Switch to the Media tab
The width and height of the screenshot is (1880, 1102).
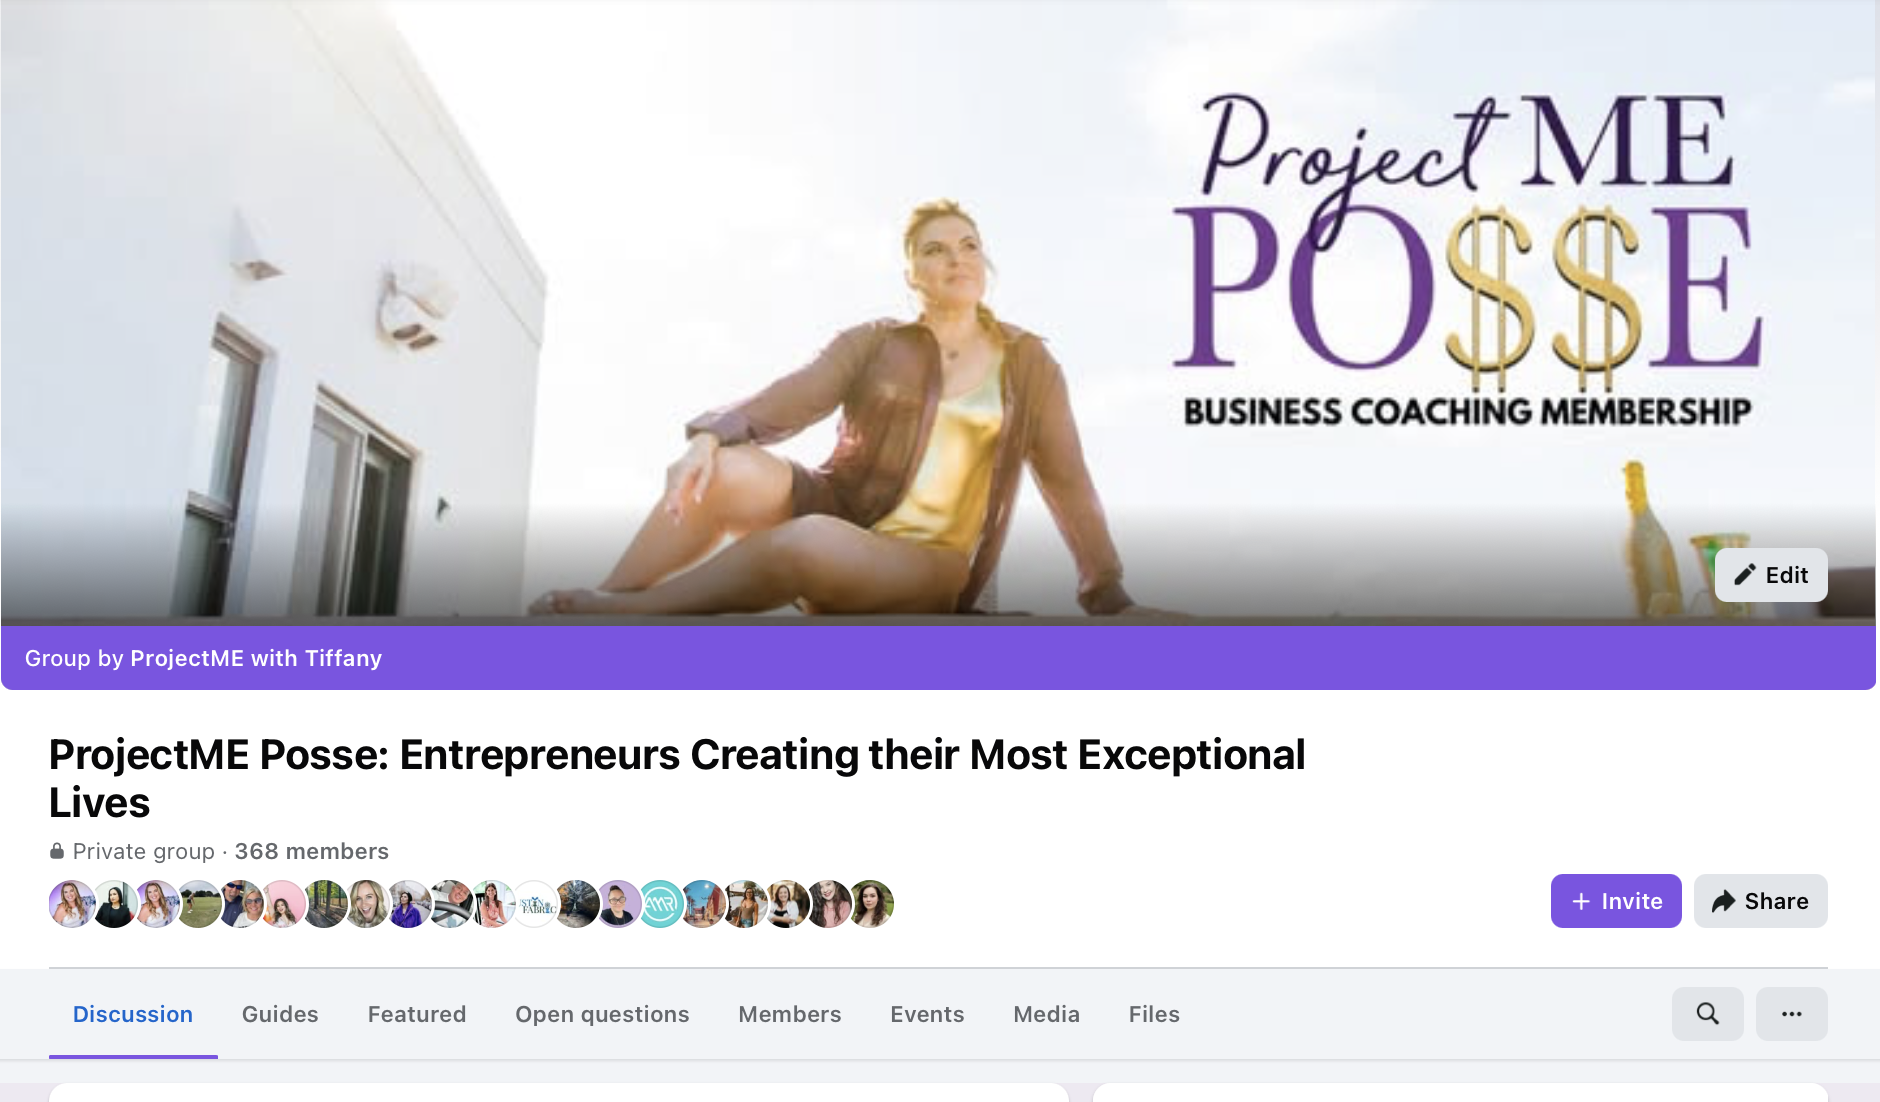[1046, 1014]
